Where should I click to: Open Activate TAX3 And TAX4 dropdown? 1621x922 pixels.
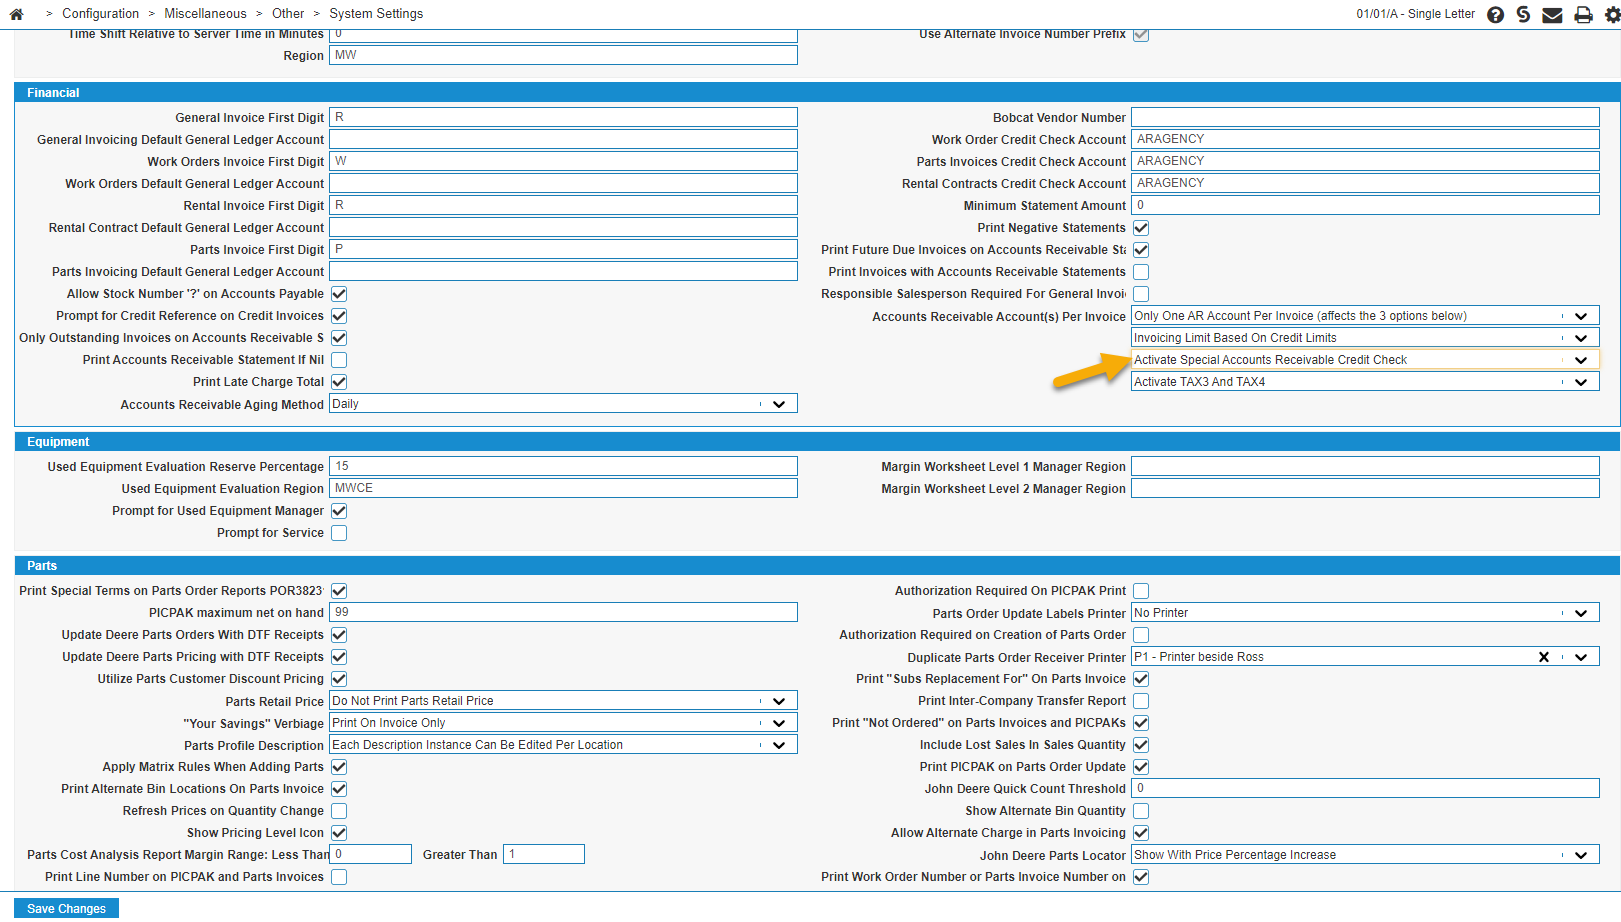click(x=1365, y=382)
